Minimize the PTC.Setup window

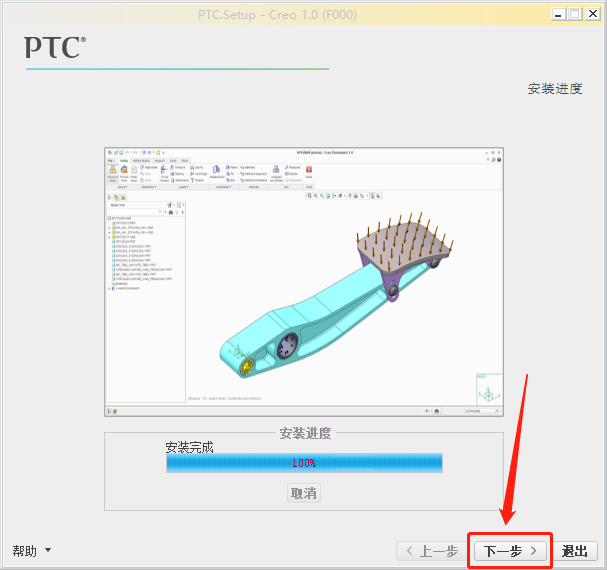558,14
